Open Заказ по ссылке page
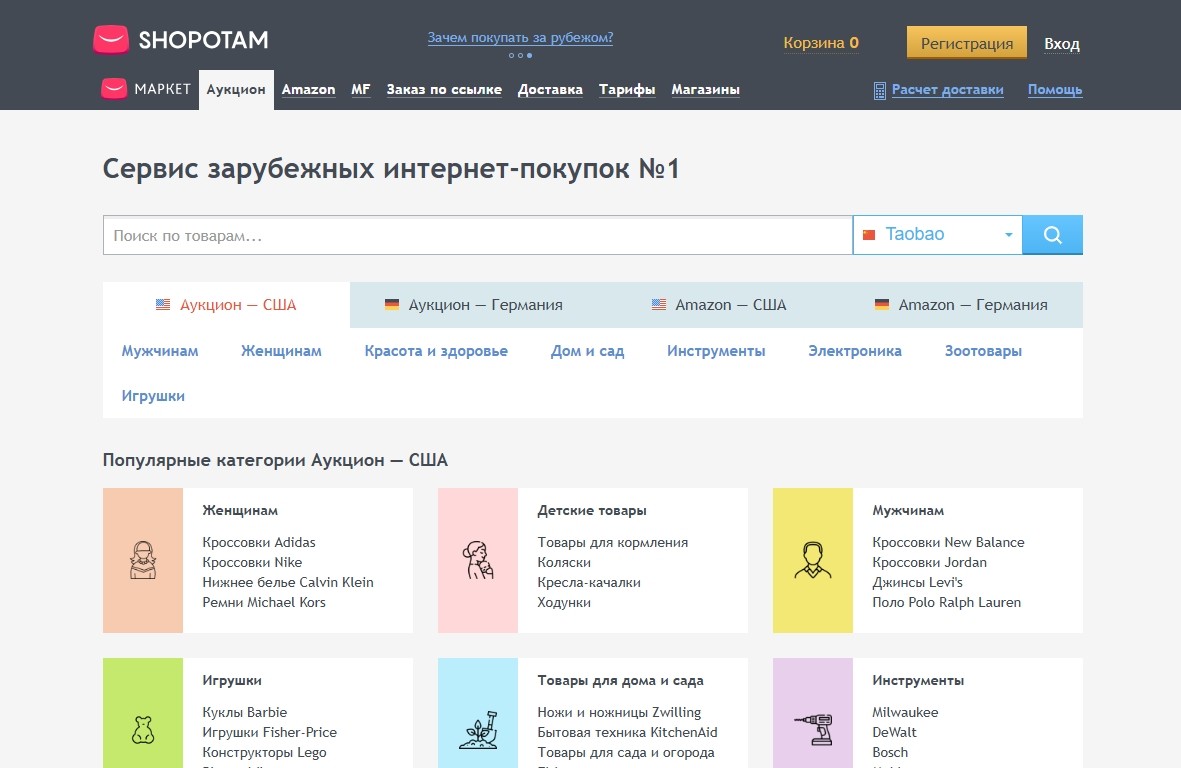This screenshot has width=1181, height=768. coord(444,90)
